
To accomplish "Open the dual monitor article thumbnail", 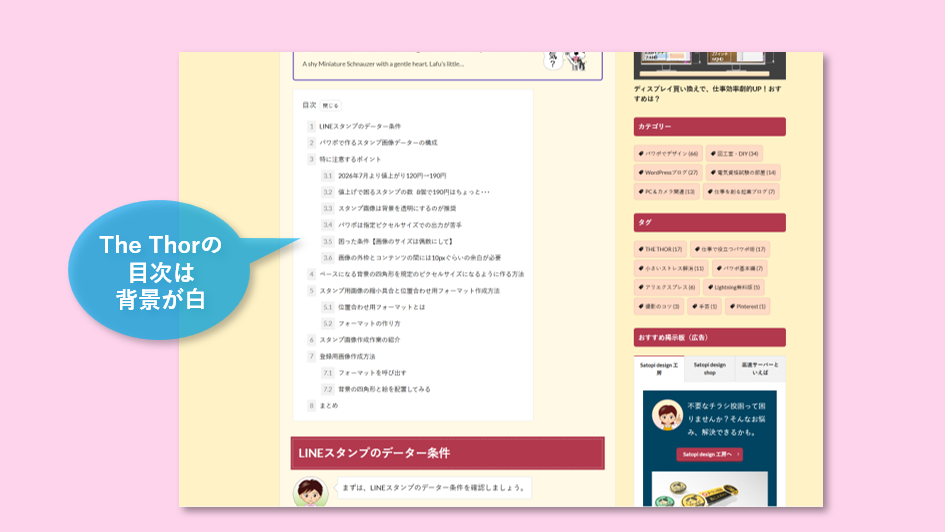I will [x=709, y=66].
